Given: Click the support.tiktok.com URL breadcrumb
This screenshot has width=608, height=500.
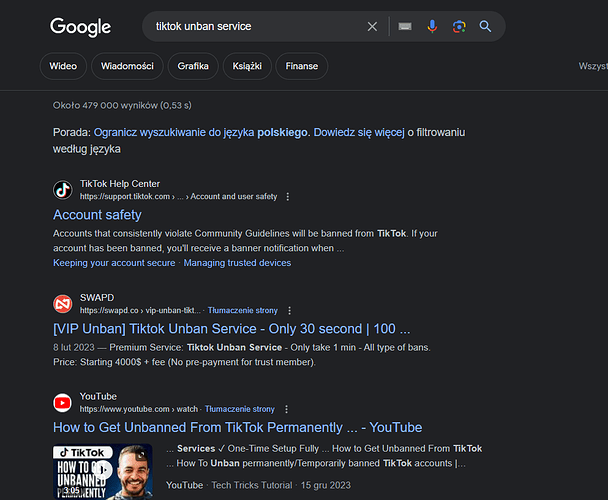Looking at the screenshot, I should click(x=178, y=197).
